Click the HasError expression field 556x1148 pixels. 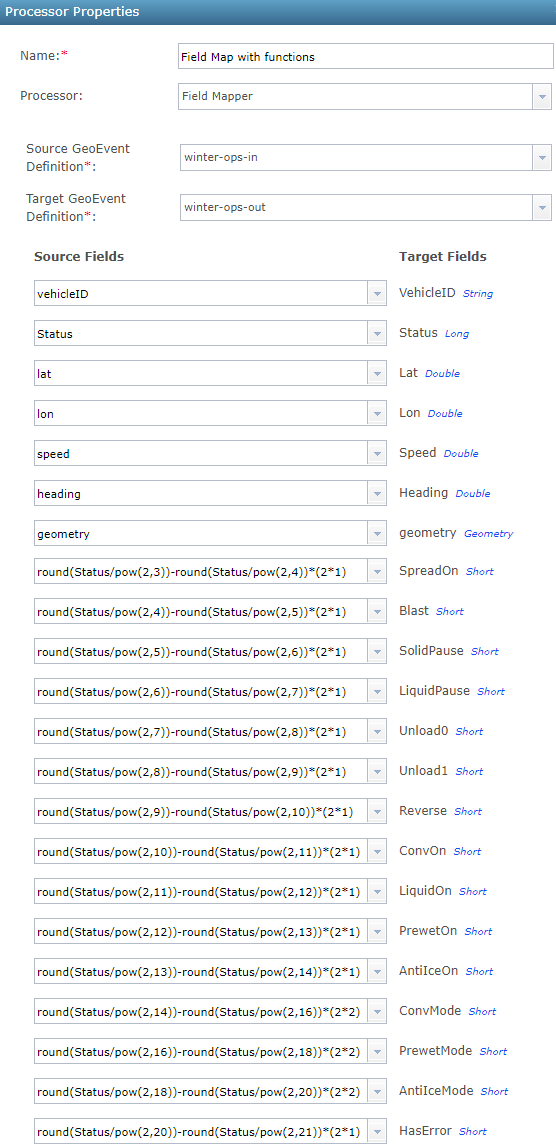pos(201,1131)
